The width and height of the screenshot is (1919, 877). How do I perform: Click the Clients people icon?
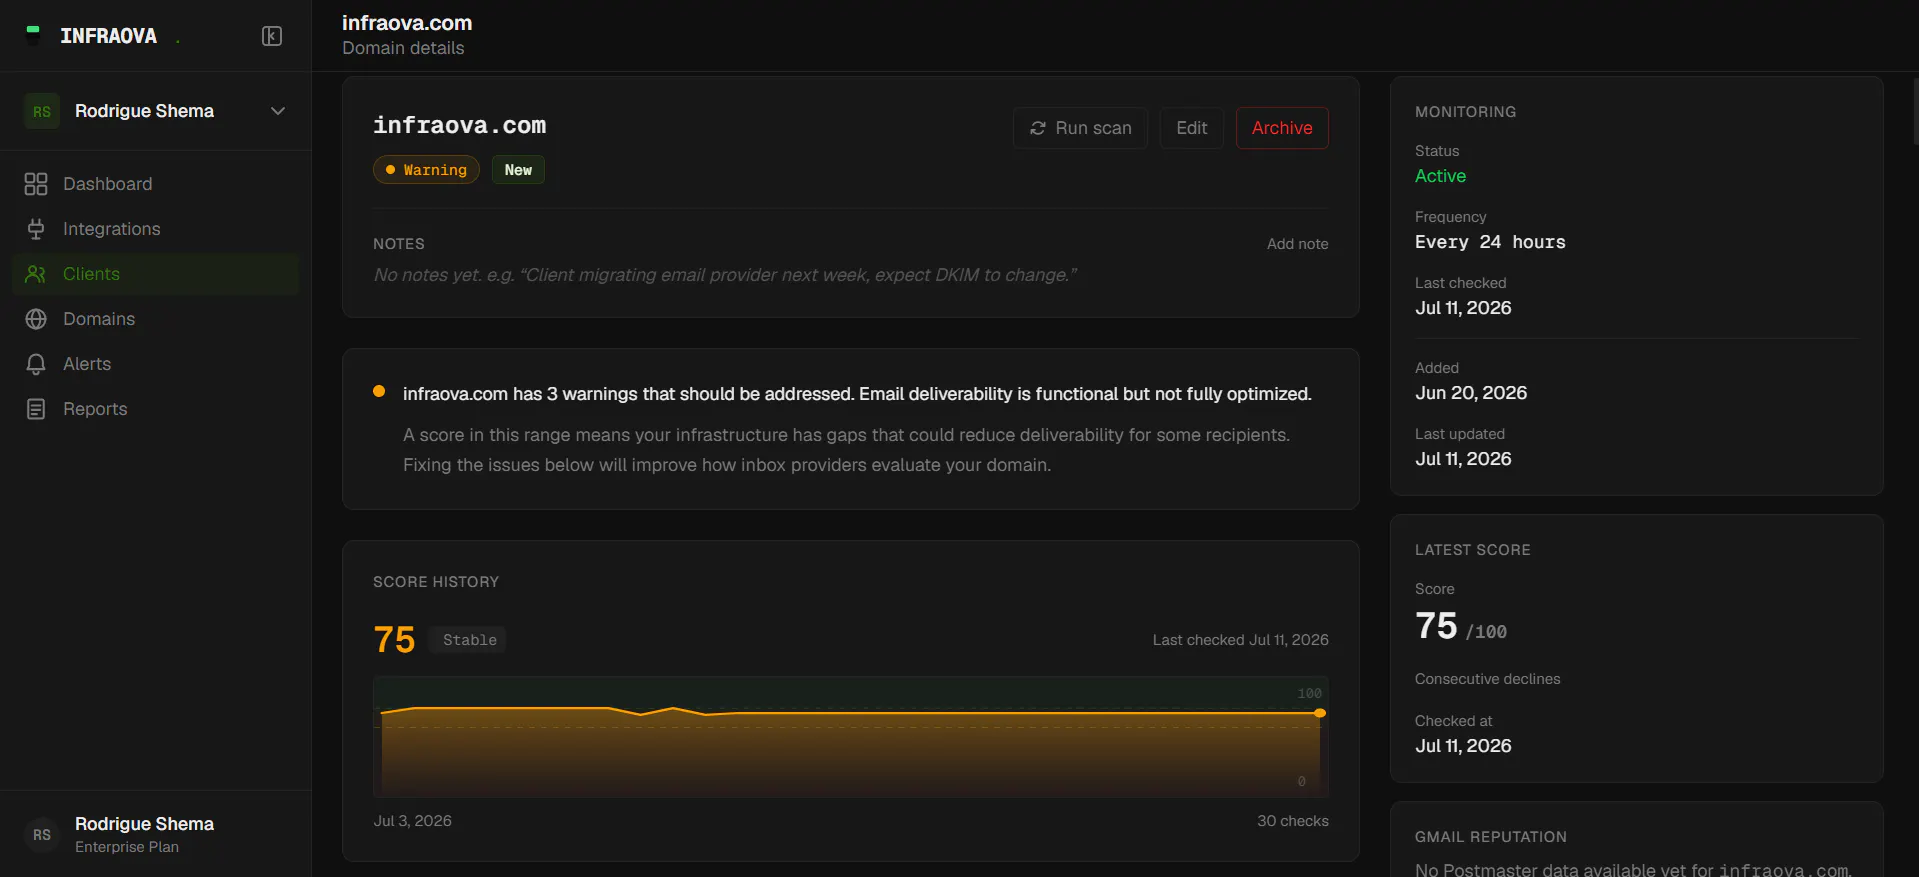click(x=36, y=274)
